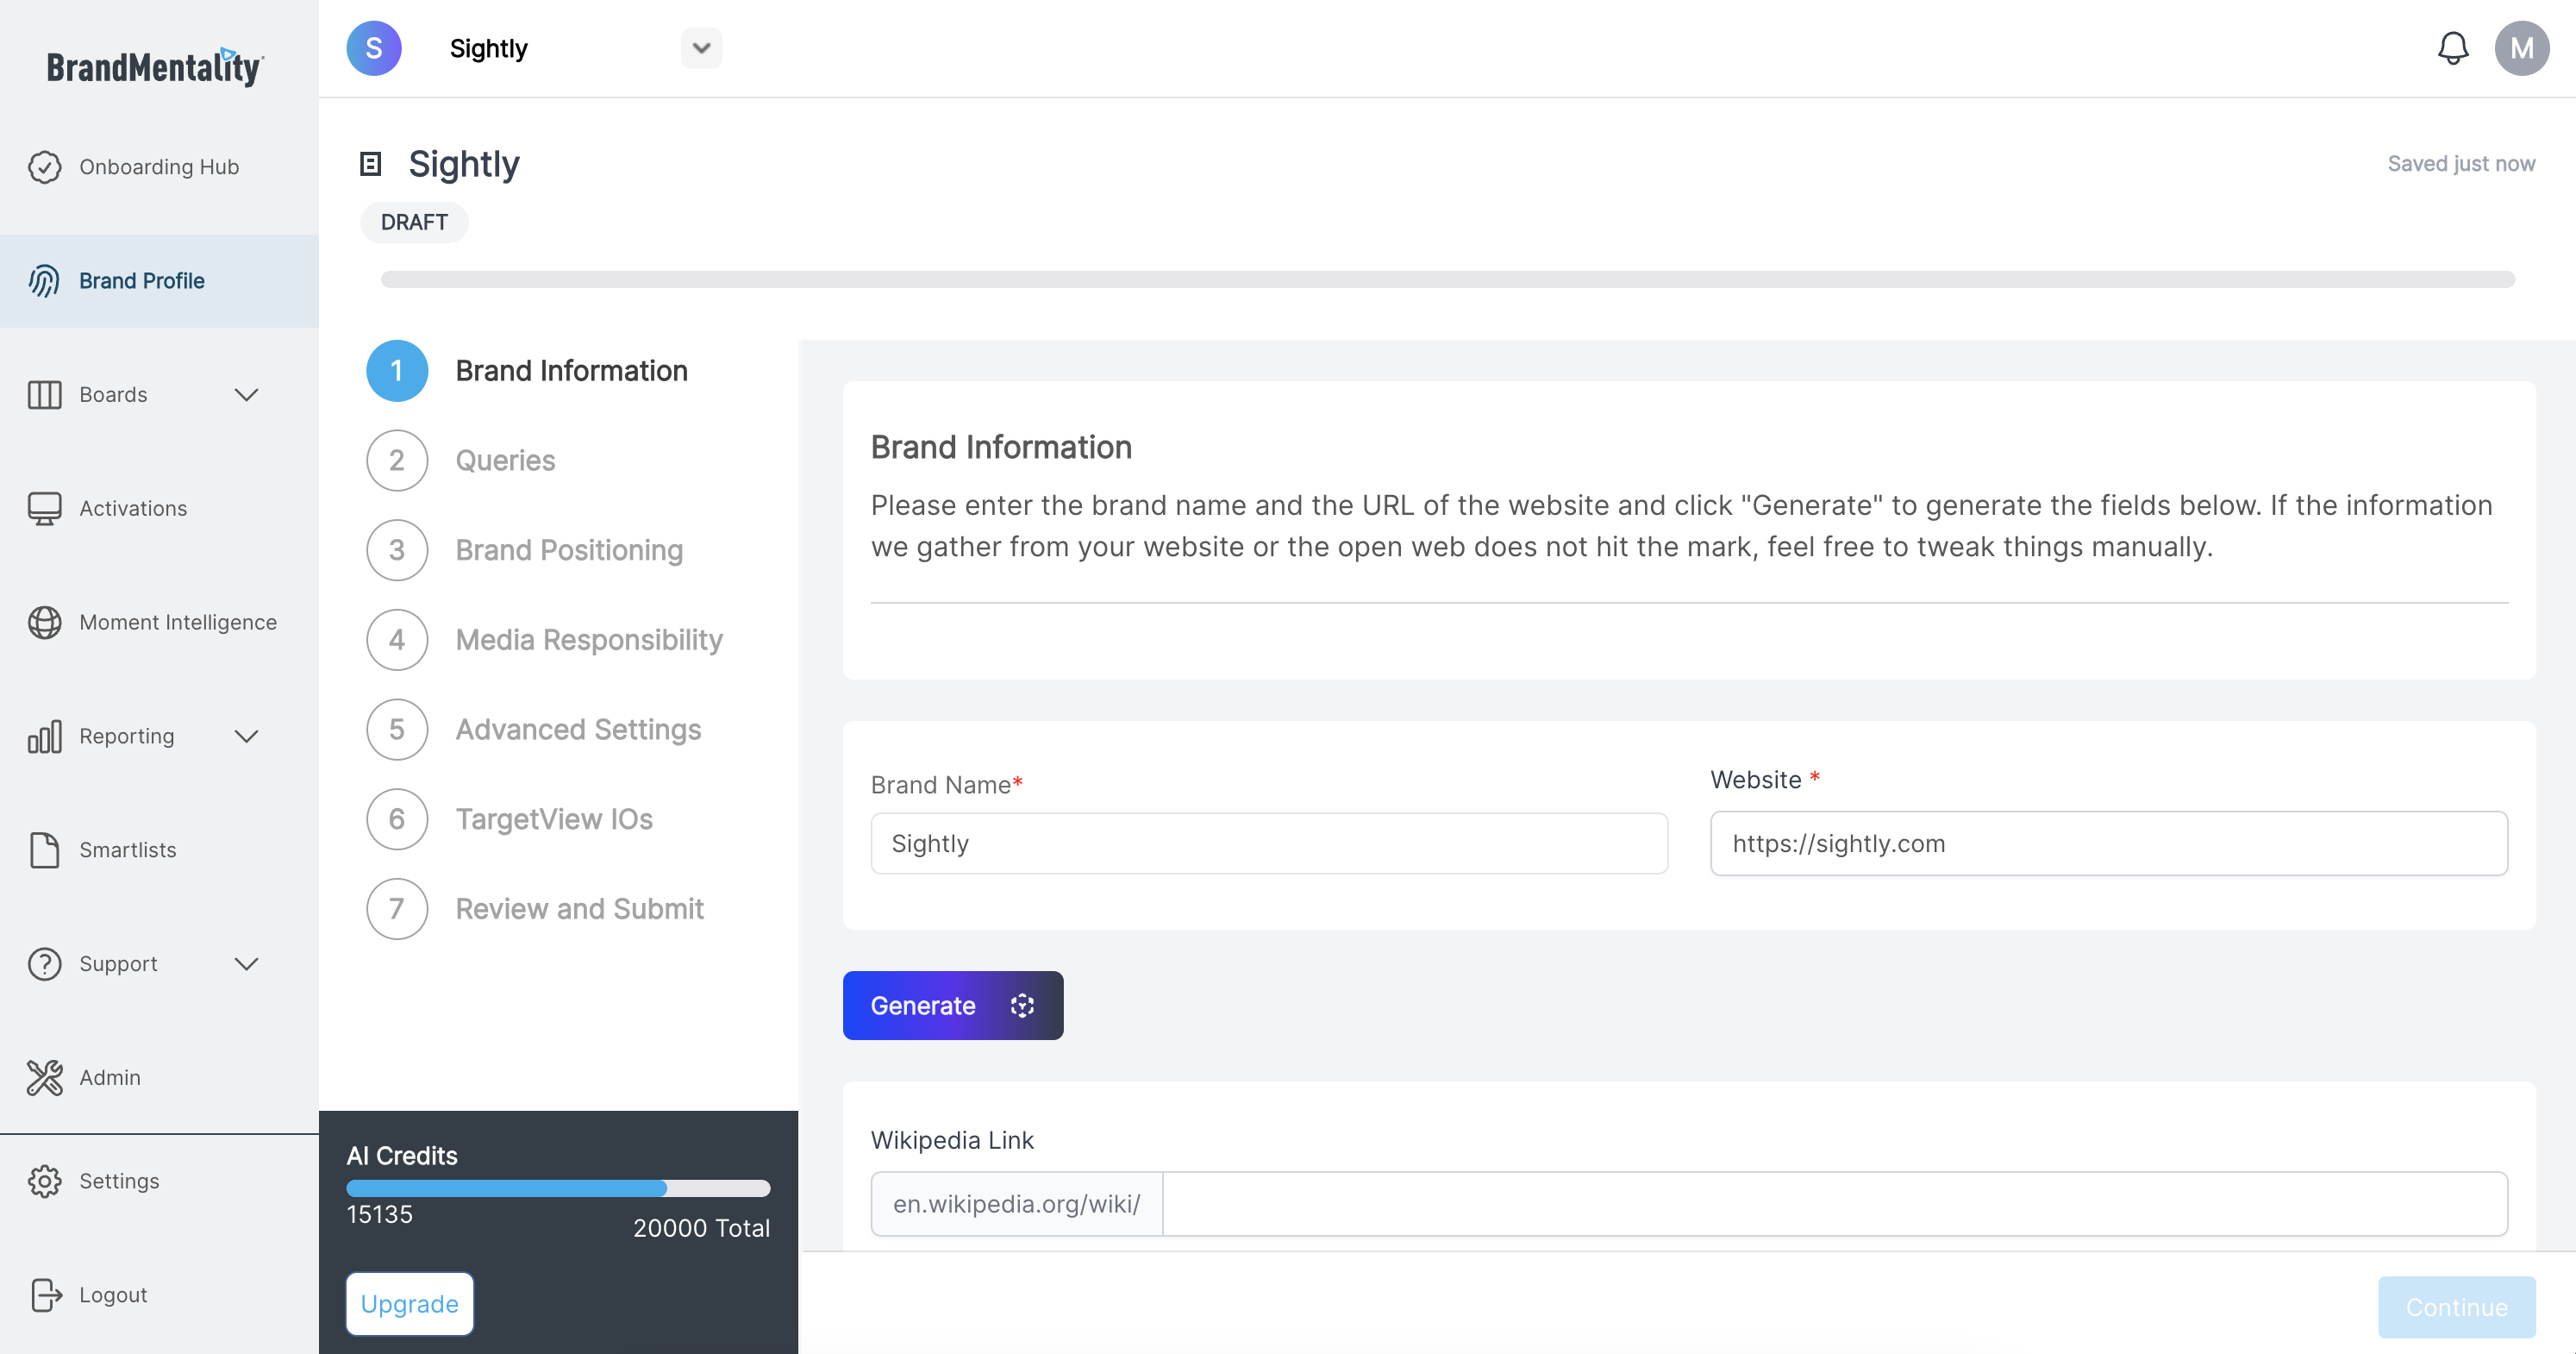Open the user avatar M menu

(x=2521, y=48)
